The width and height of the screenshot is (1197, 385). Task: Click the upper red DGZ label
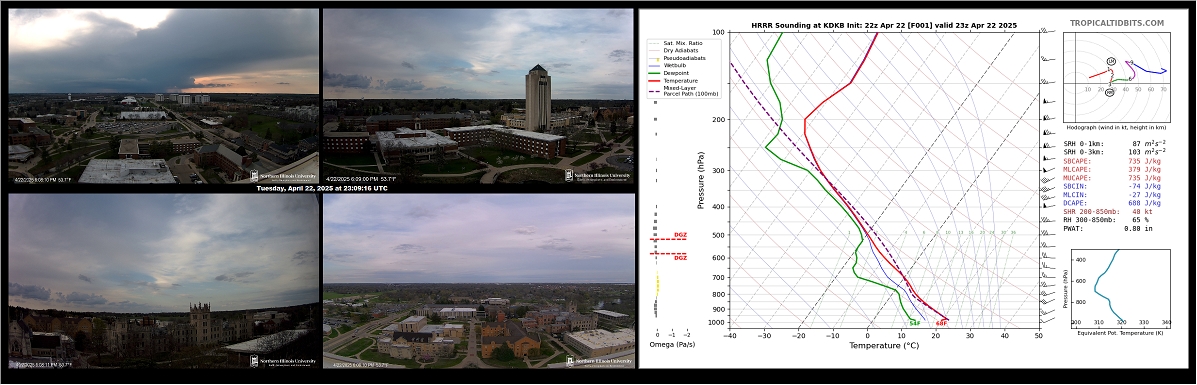[x=680, y=235]
